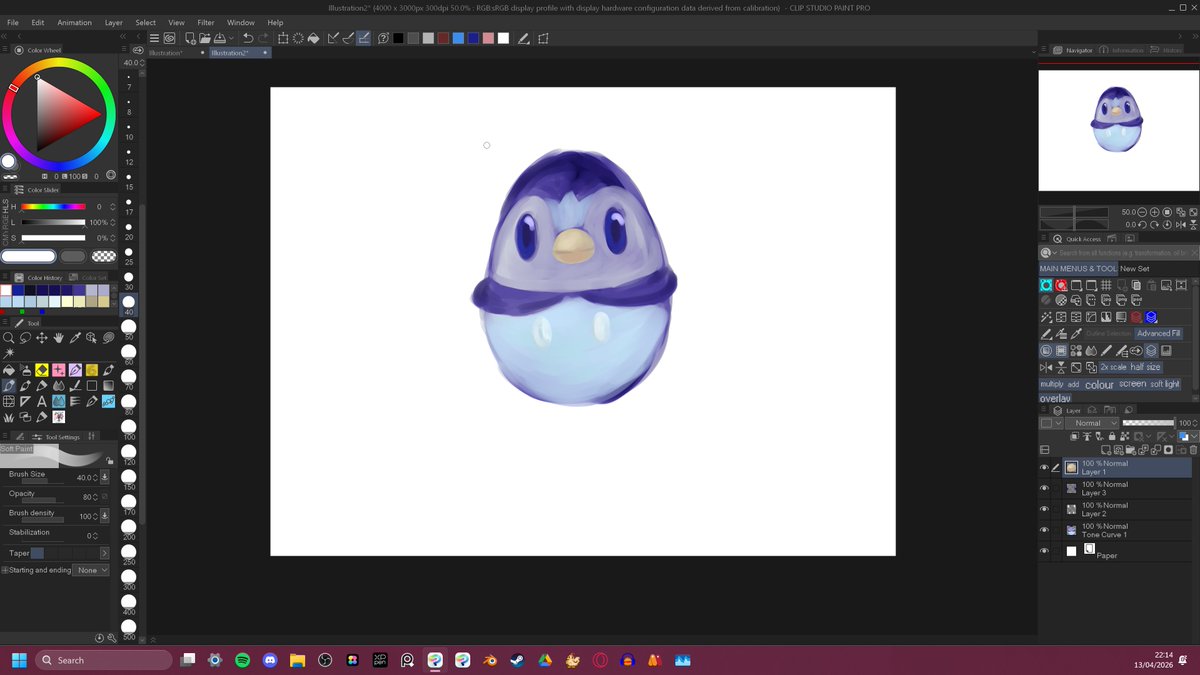Select the Lasso selection tool
Screen dimensions: 1200x675
(25, 338)
